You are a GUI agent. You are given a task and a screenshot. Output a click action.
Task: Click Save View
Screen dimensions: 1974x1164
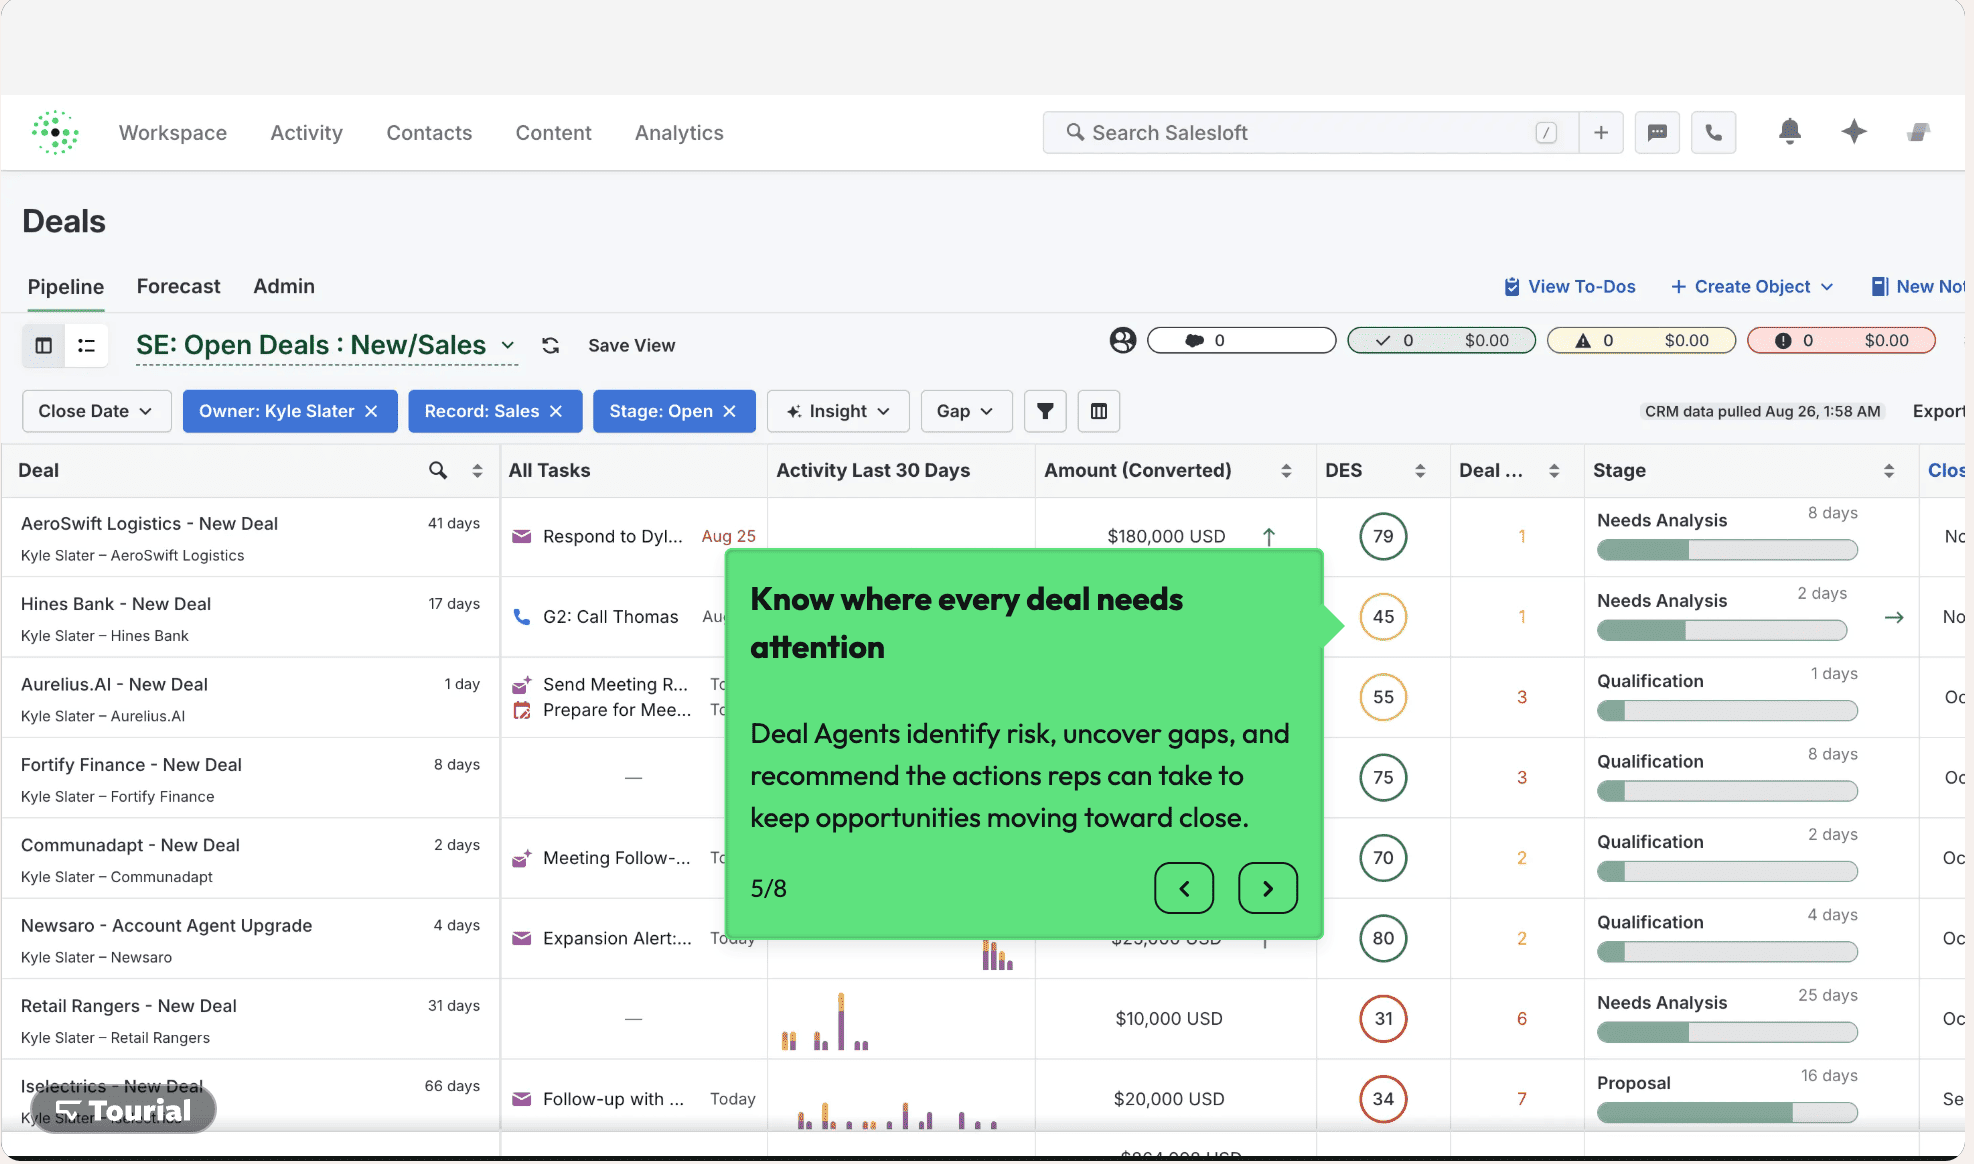coord(631,345)
